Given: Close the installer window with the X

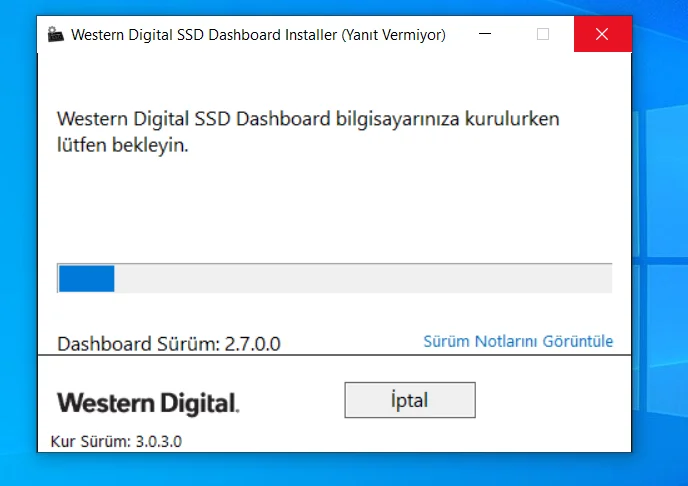Looking at the screenshot, I should pos(602,34).
